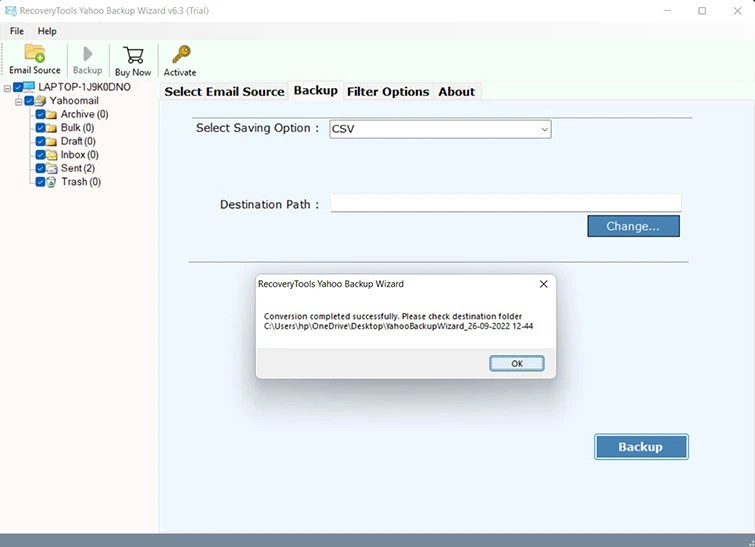The image size is (755, 547).
Task: Click the blue Backup button
Action: tap(641, 447)
